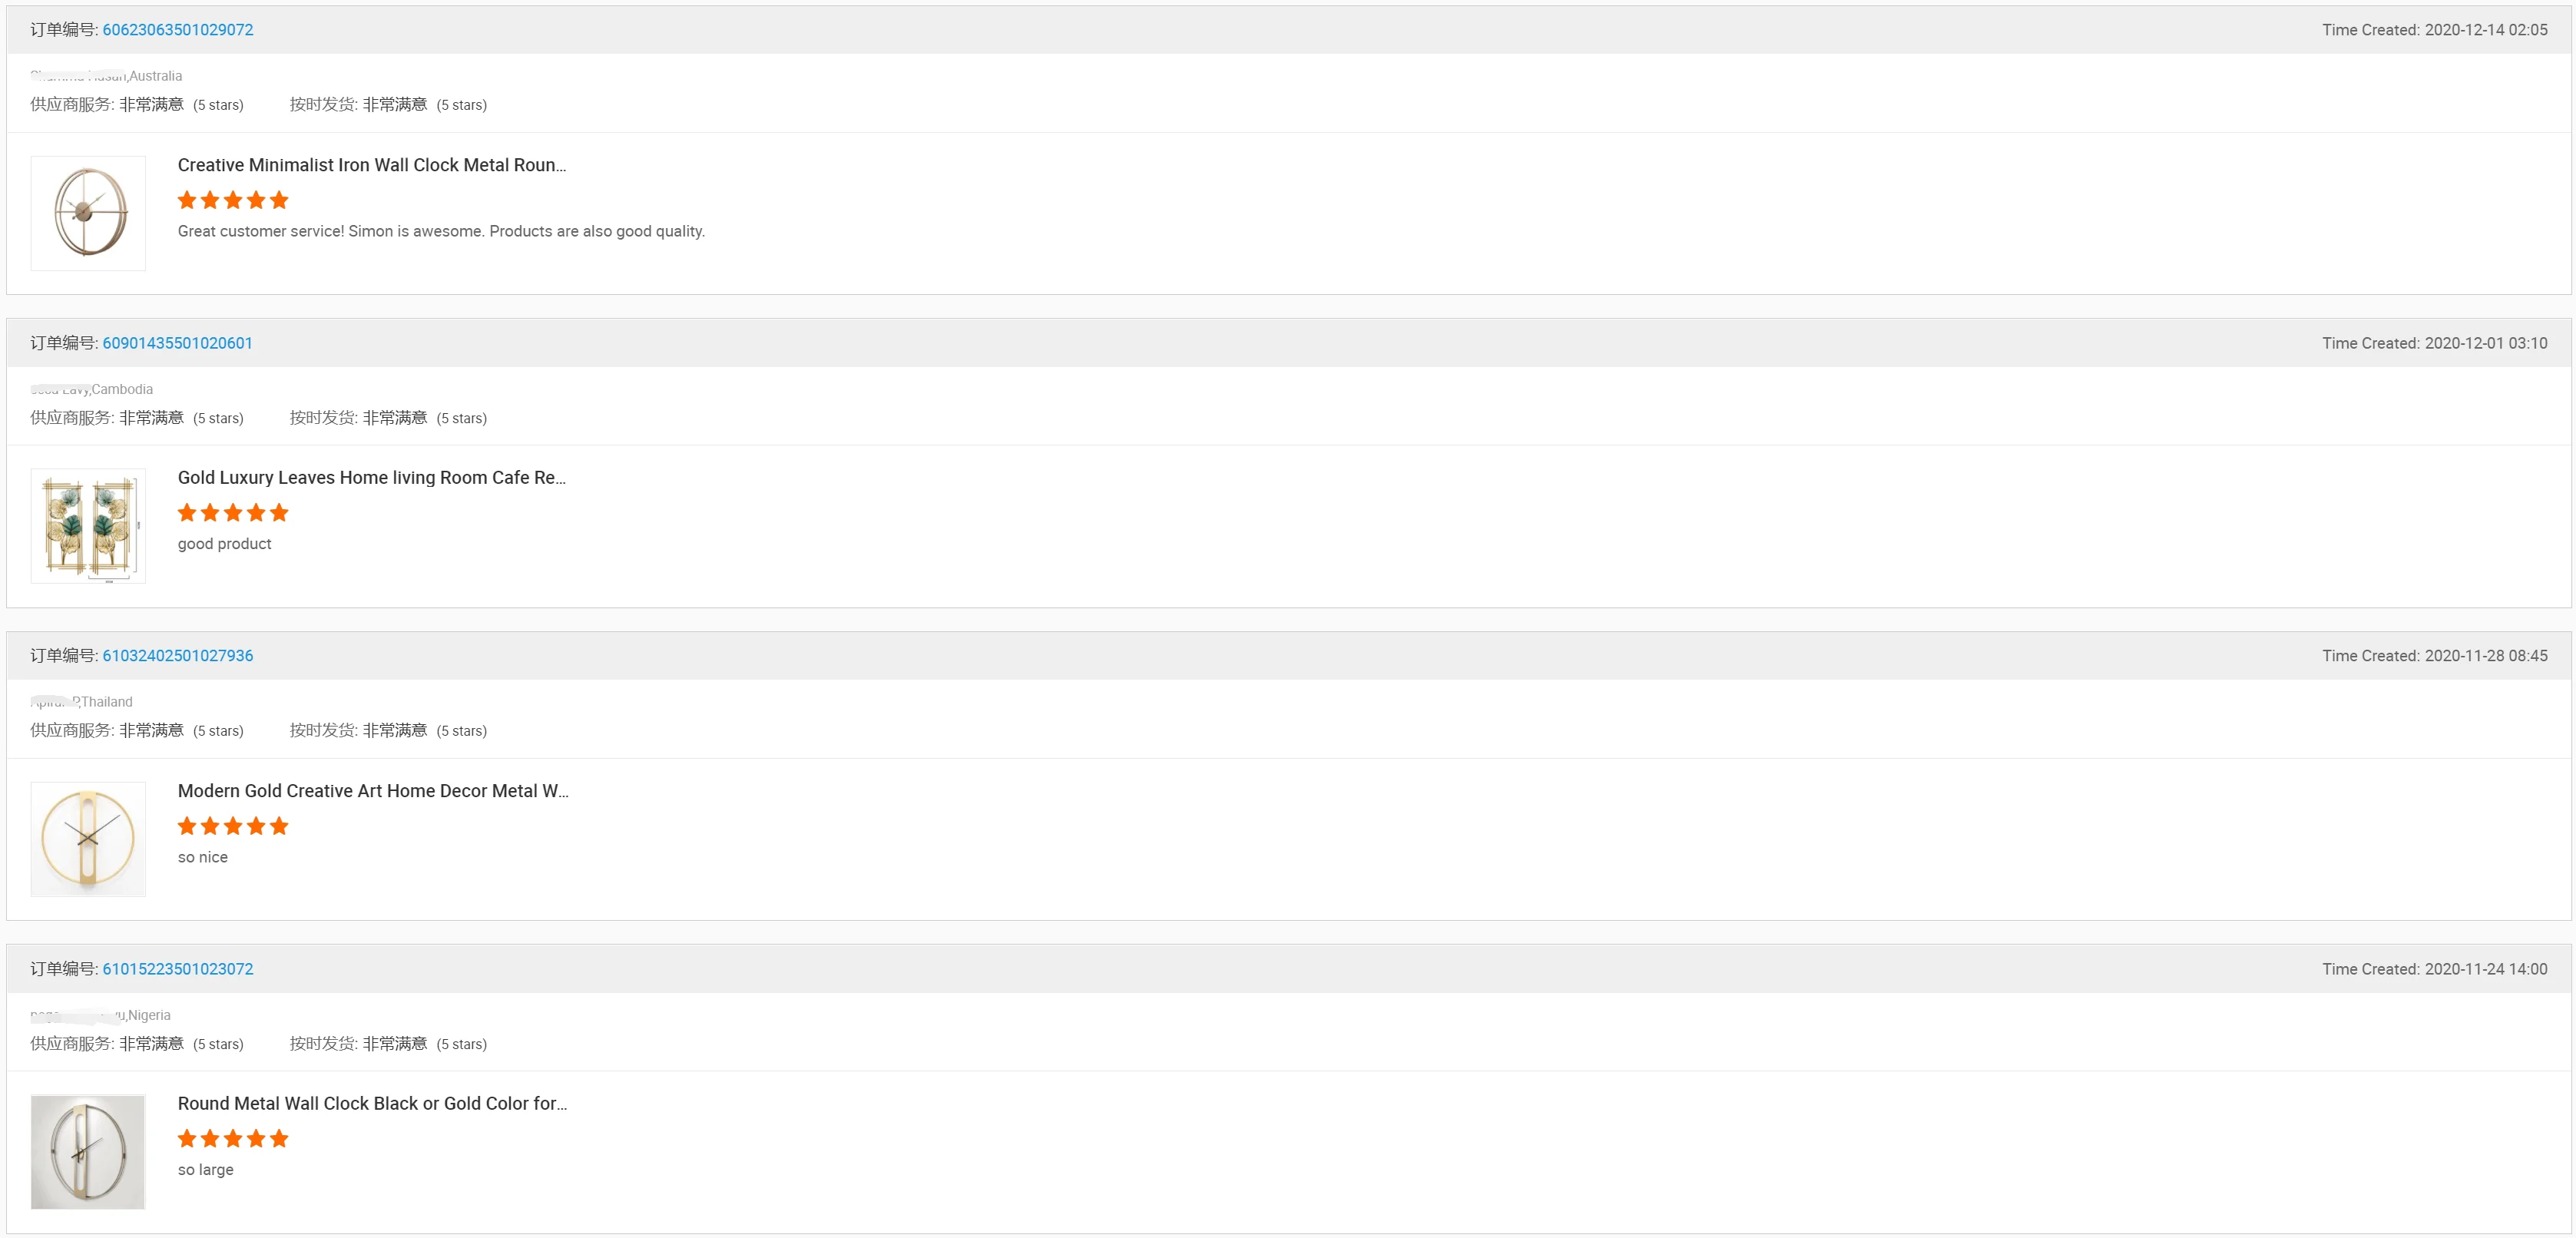This screenshot has height=1238, width=2576.
Task: Open order number 61032402501027936 link
Action: click(x=177, y=656)
